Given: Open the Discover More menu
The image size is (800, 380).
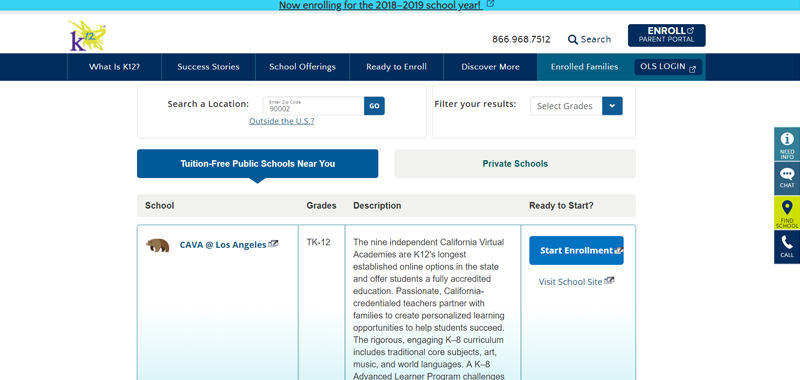Looking at the screenshot, I should pos(490,67).
